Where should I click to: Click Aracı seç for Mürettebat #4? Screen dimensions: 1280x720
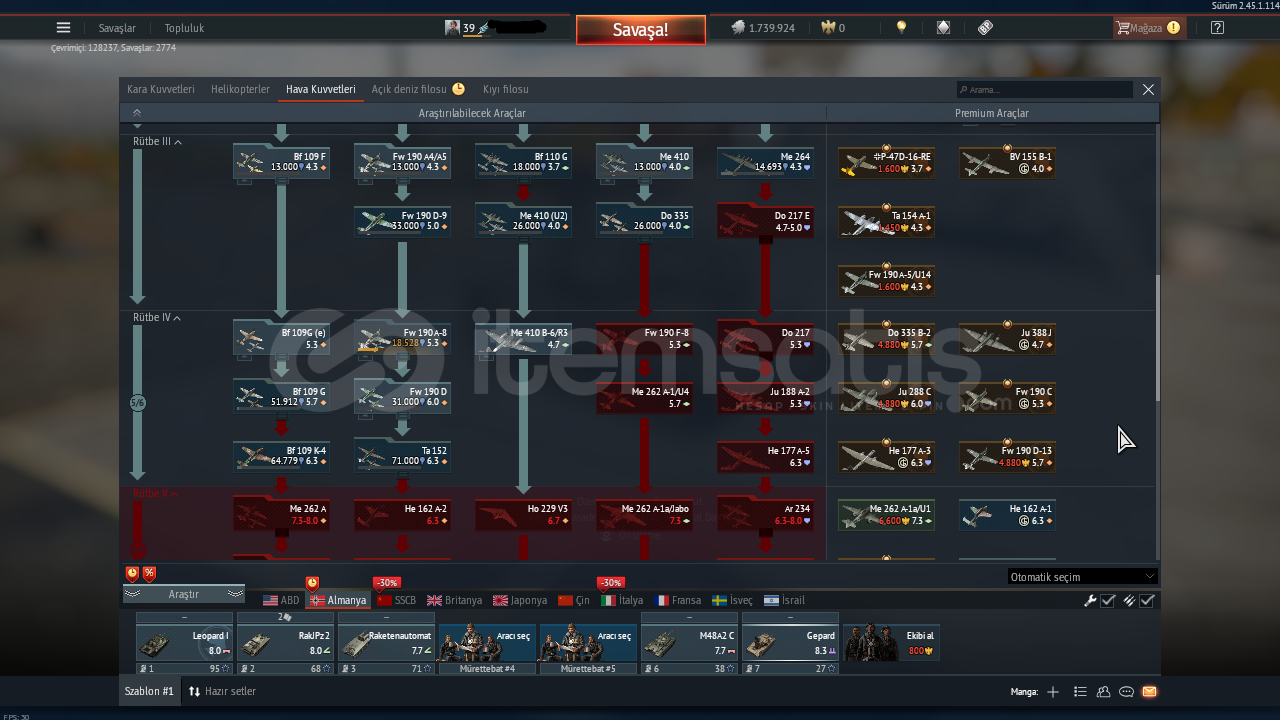tap(487, 643)
